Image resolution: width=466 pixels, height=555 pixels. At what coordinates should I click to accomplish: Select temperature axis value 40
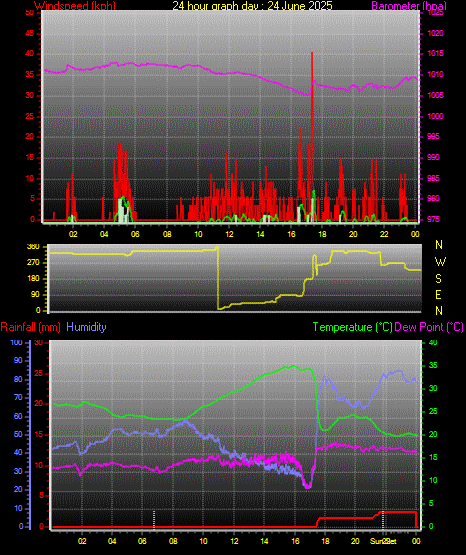coord(433,343)
